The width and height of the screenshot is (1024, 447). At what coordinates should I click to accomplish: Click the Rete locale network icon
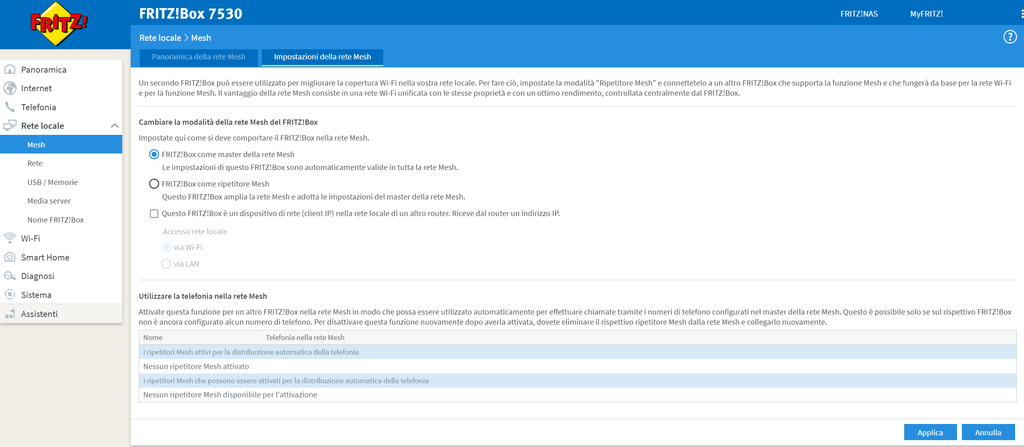9,125
